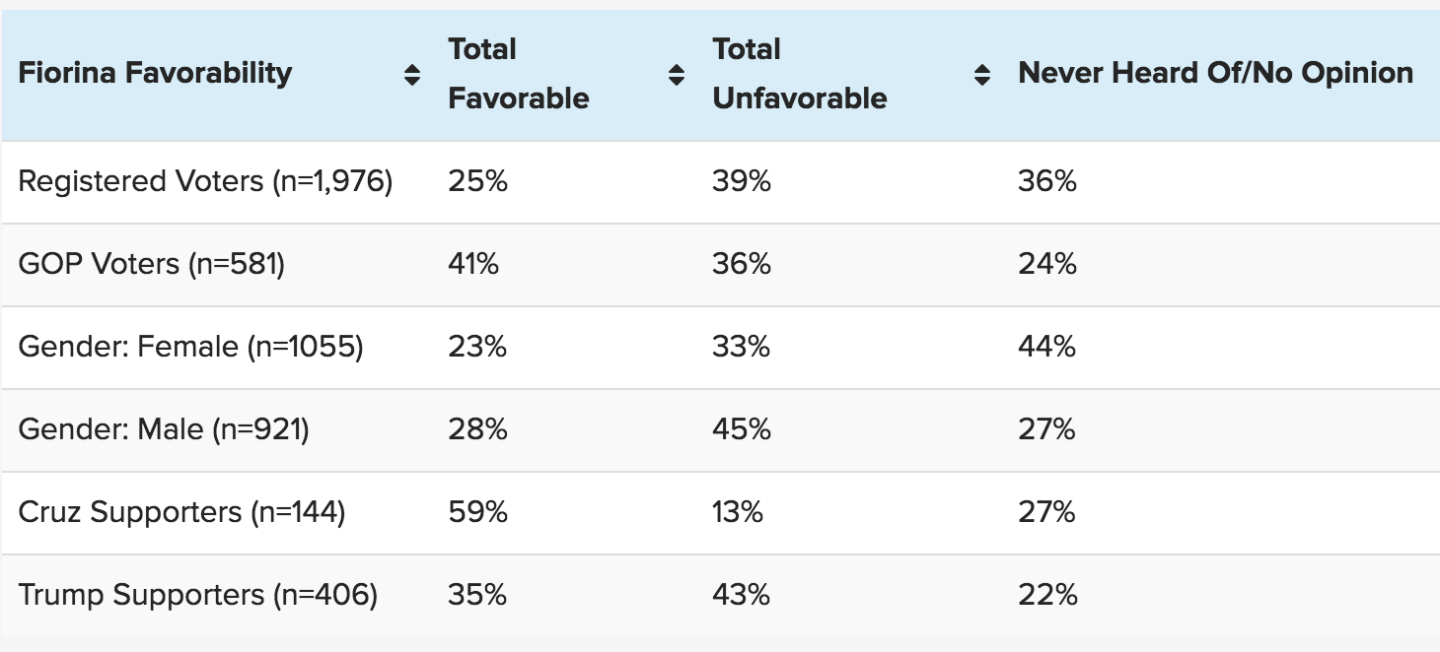Select the 45% unfavorable value for Male
Image resolution: width=1440 pixels, height=652 pixels.
coord(741,430)
